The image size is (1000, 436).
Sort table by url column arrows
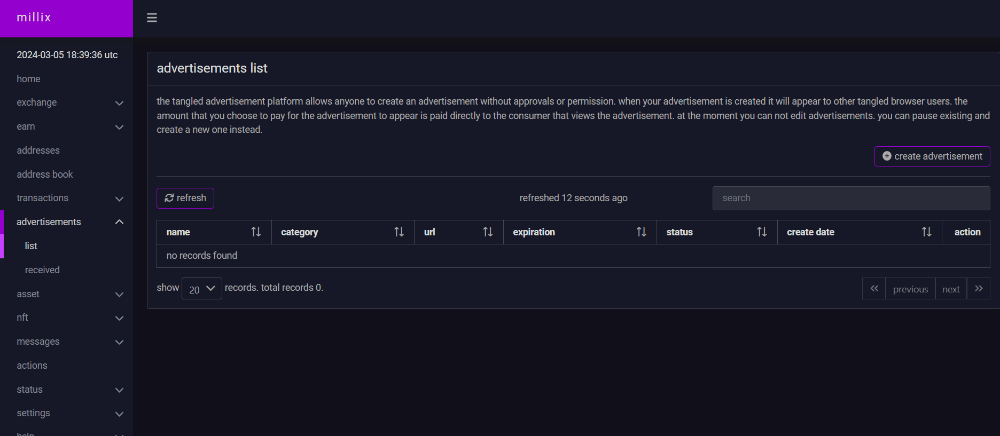click(488, 232)
